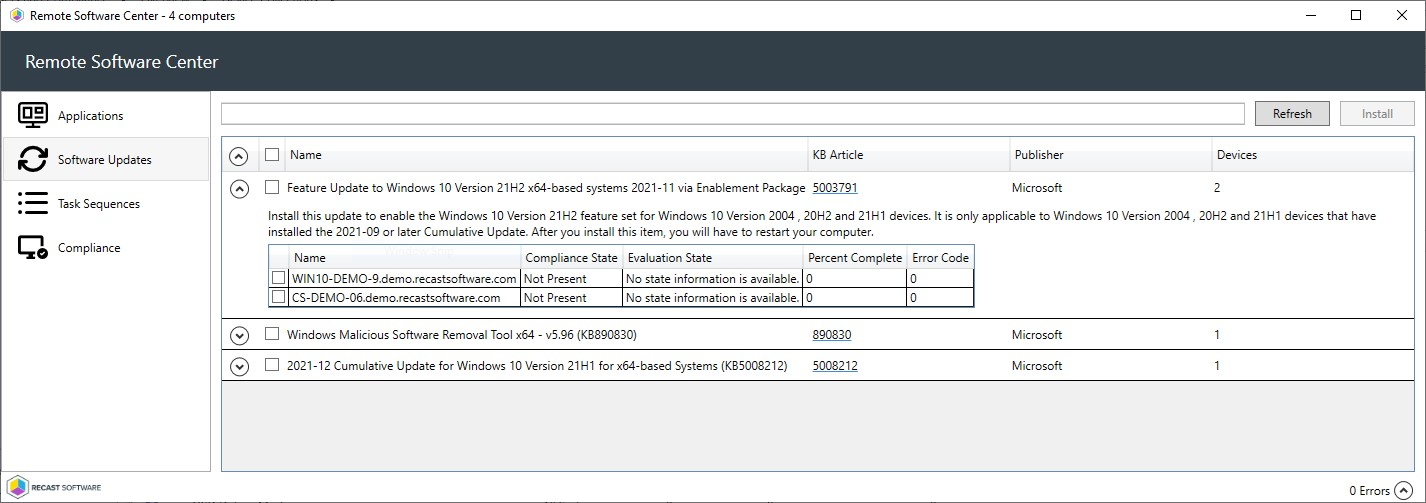Expand the 2021-12 Cumulative Update row
The width and height of the screenshot is (1426, 503).
(x=239, y=367)
